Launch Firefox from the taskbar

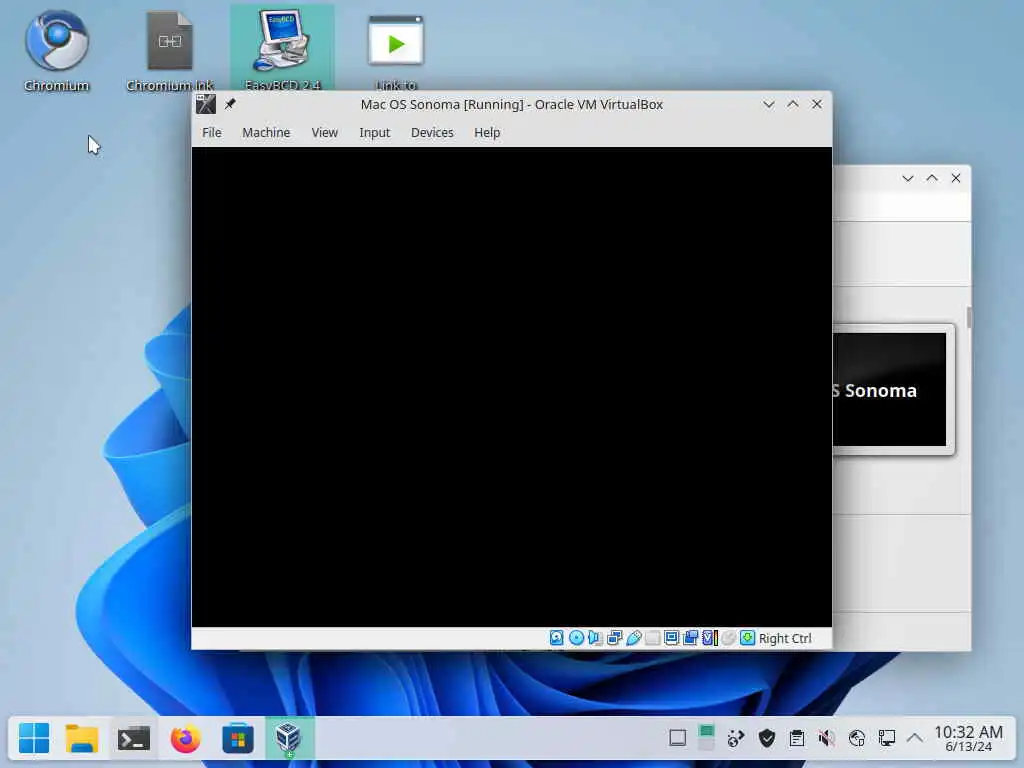pos(185,739)
